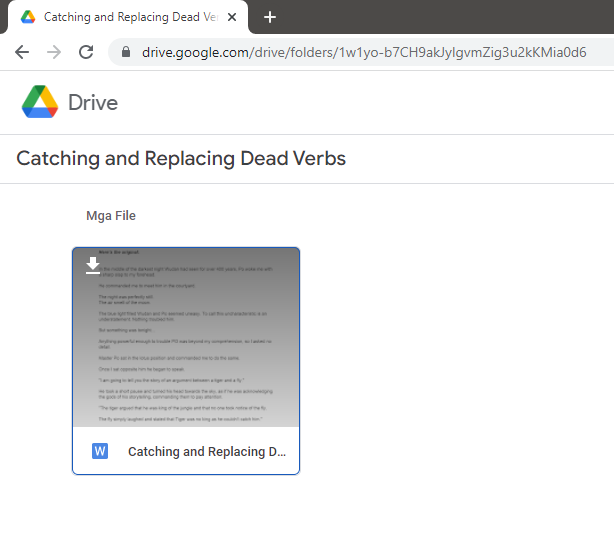Viewport: 614px width, 534px height.
Task: Go back to the previous page
Action: point(22,52)
